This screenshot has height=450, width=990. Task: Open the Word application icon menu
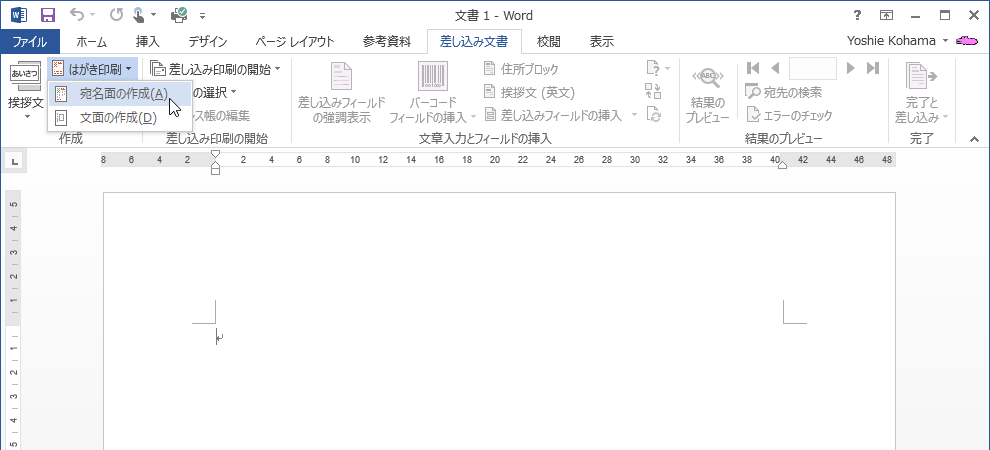coord(19,15)
